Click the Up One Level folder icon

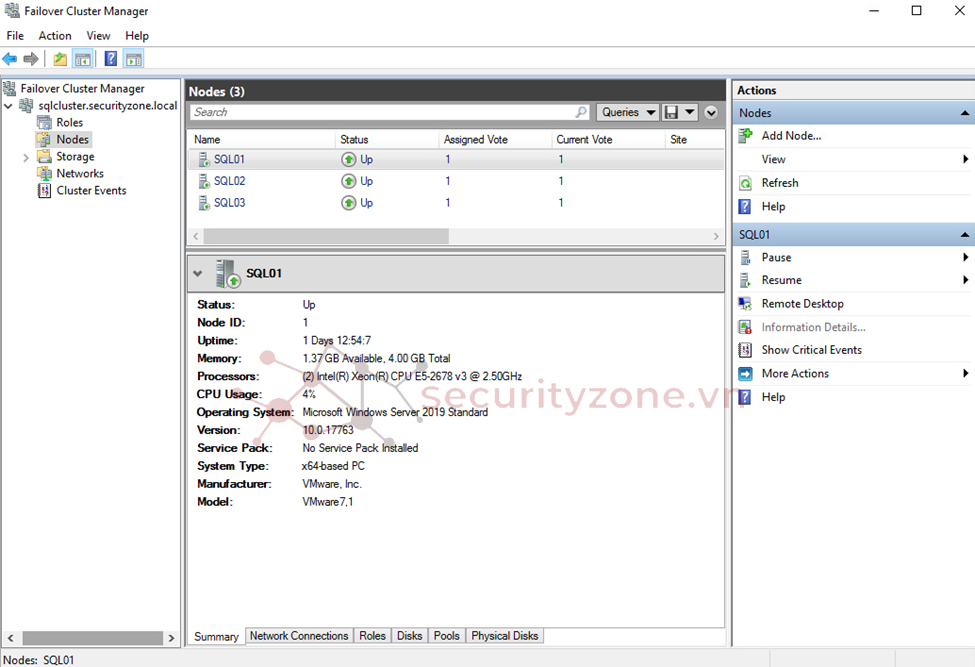click(x=60, y=59)
